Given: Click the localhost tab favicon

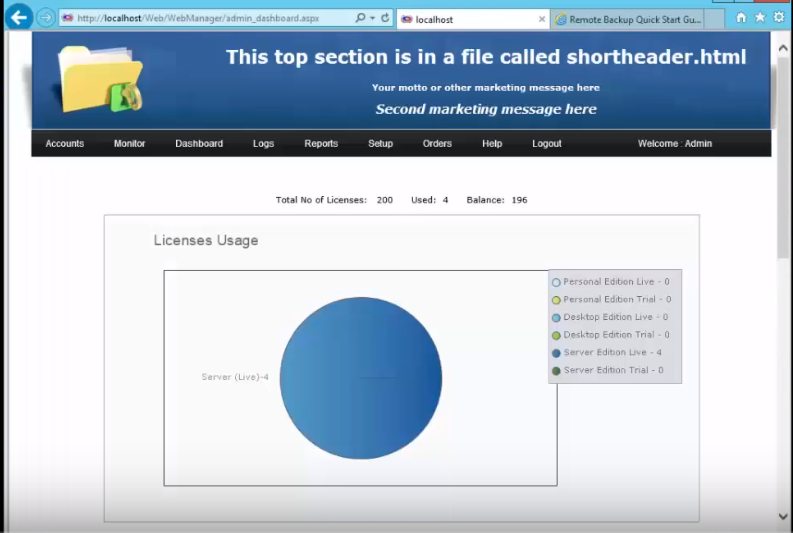Looking at the screenshot, I should (x=407, y=19).
